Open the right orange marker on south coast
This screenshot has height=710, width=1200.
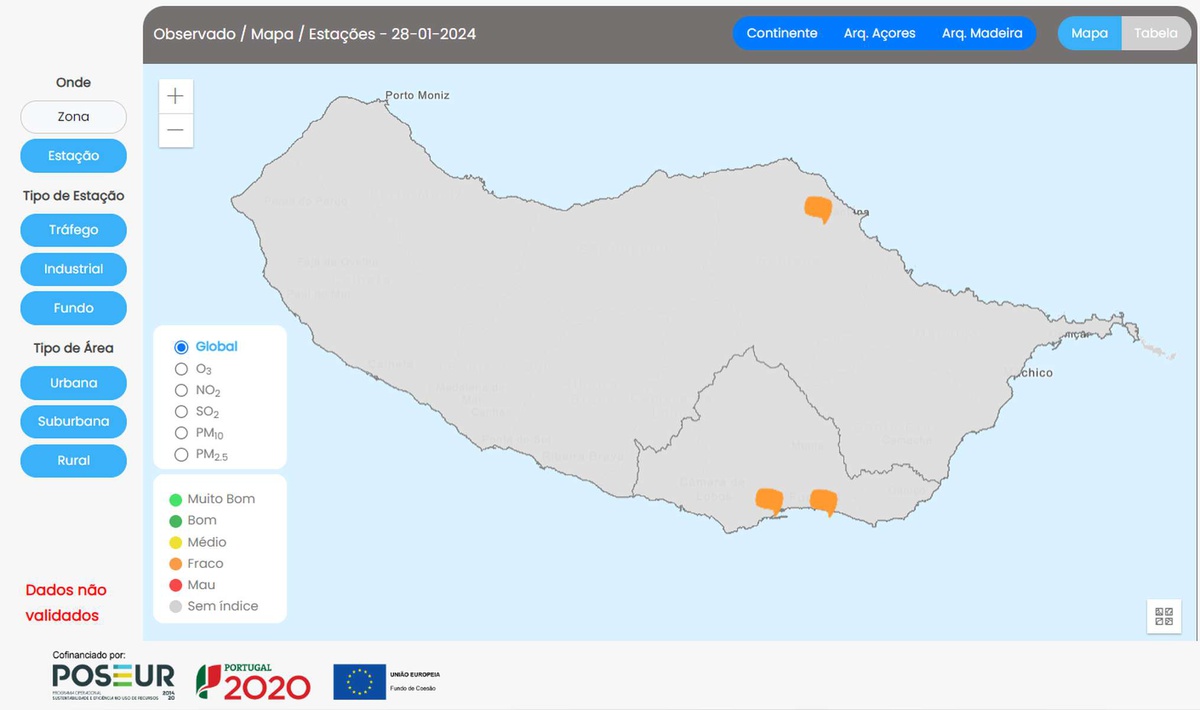click(x=823, y=500)
